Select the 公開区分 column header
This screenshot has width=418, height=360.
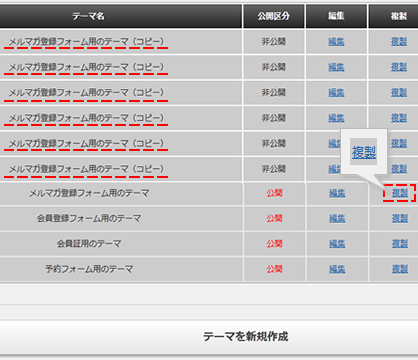click(273, 16)
